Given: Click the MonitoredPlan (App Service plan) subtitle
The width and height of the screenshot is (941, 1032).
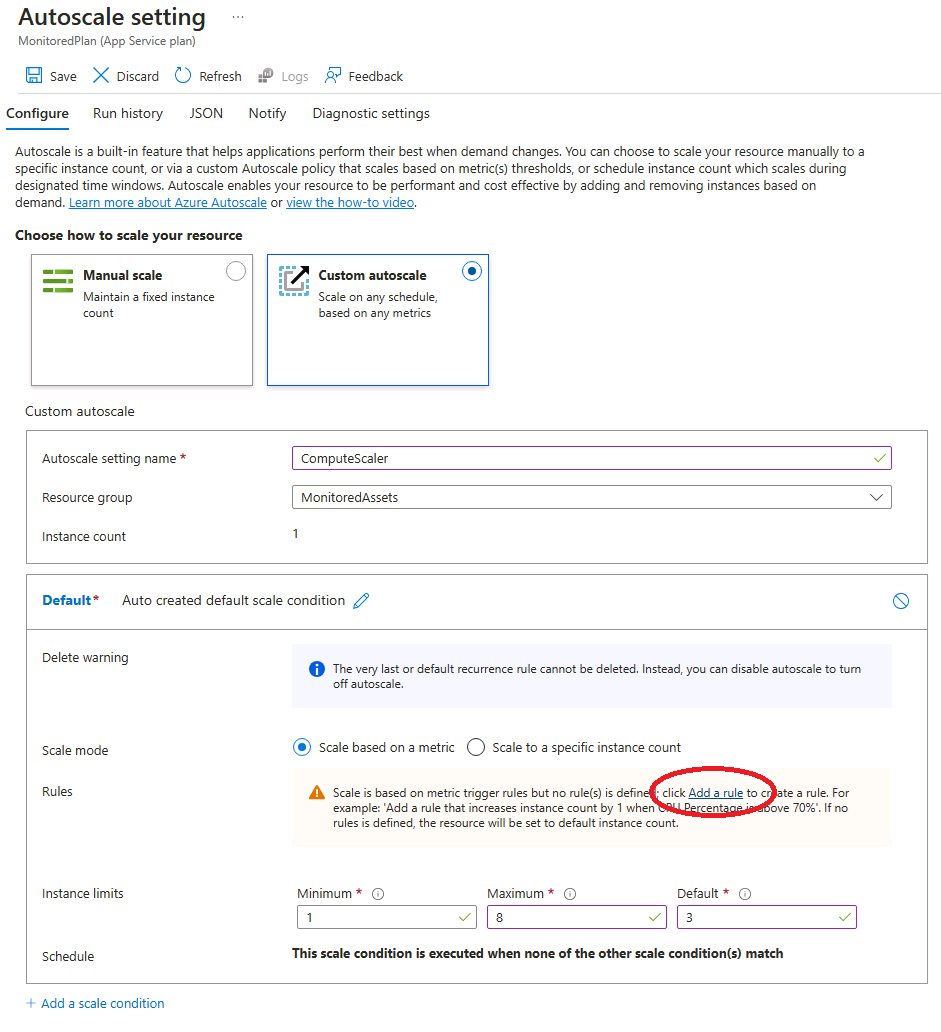Looking at the screenshot, I should (107, 41).
